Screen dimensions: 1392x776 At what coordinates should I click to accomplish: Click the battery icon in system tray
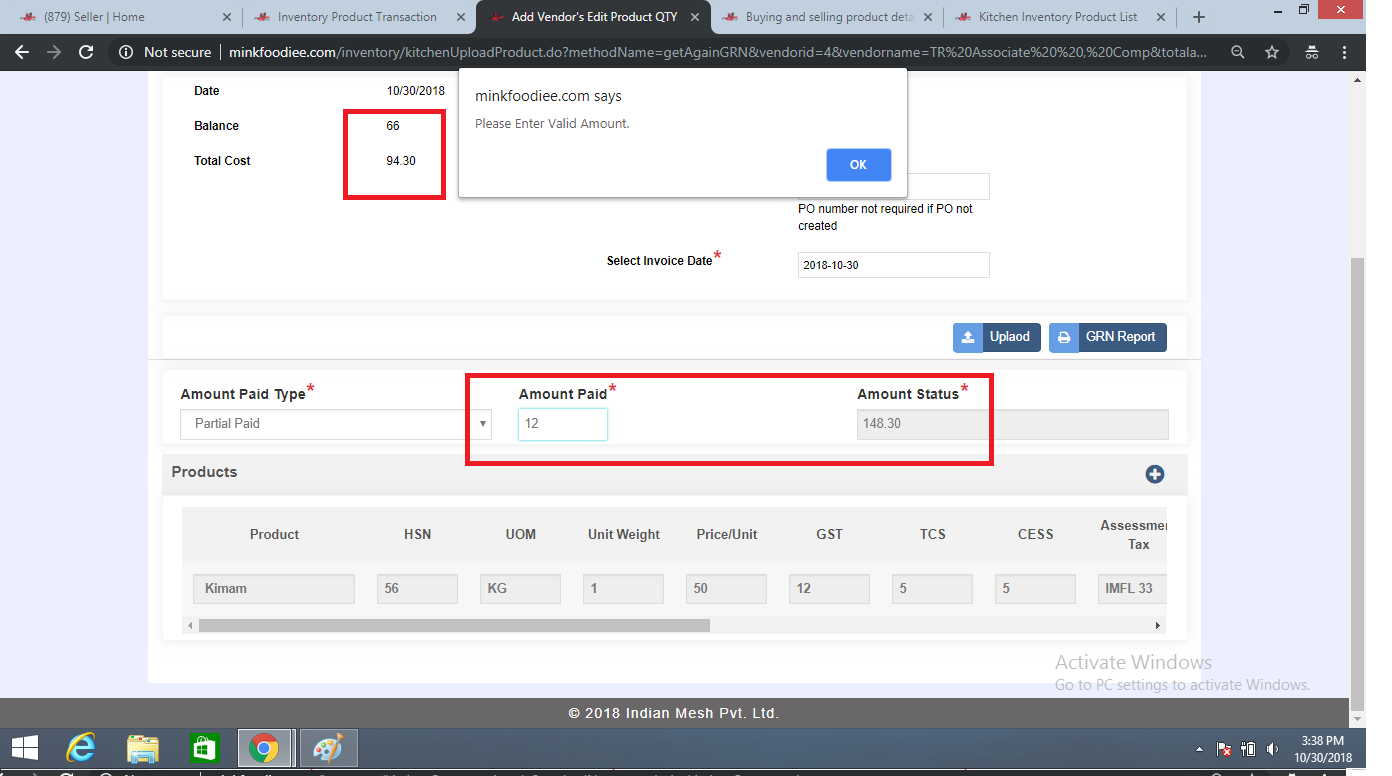click(x=1248, y=749)
